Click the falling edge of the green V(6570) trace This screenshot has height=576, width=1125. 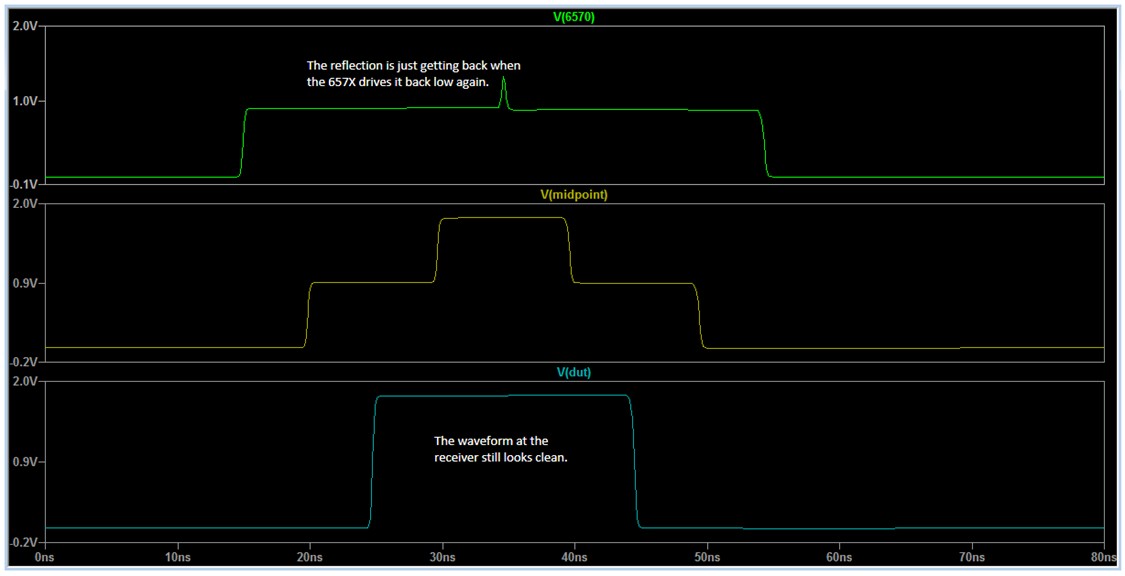(763, 145)
